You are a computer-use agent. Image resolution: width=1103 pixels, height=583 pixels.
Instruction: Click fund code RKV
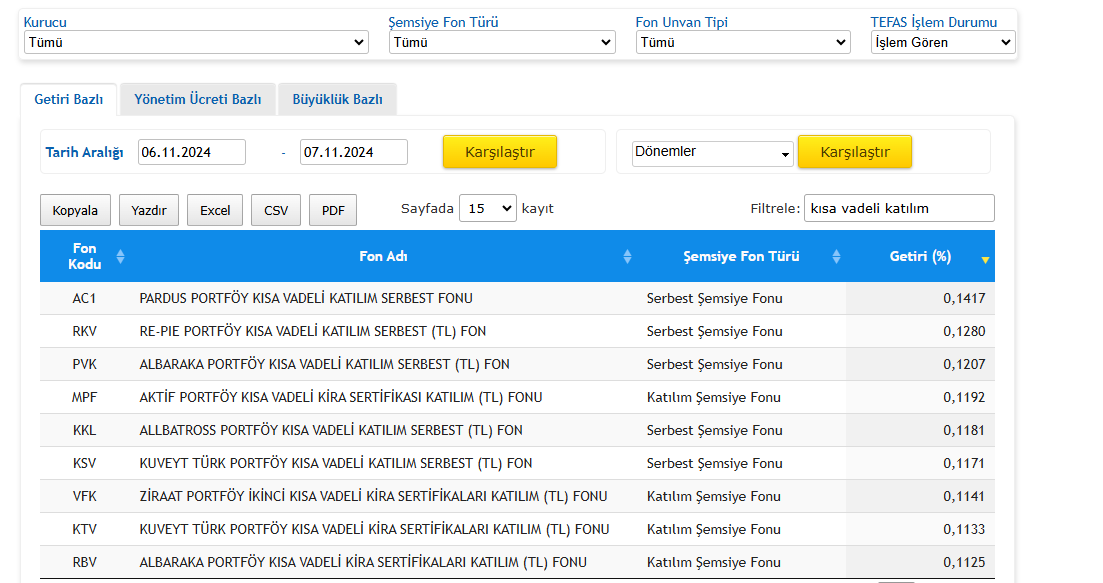(x=84, y=331)
